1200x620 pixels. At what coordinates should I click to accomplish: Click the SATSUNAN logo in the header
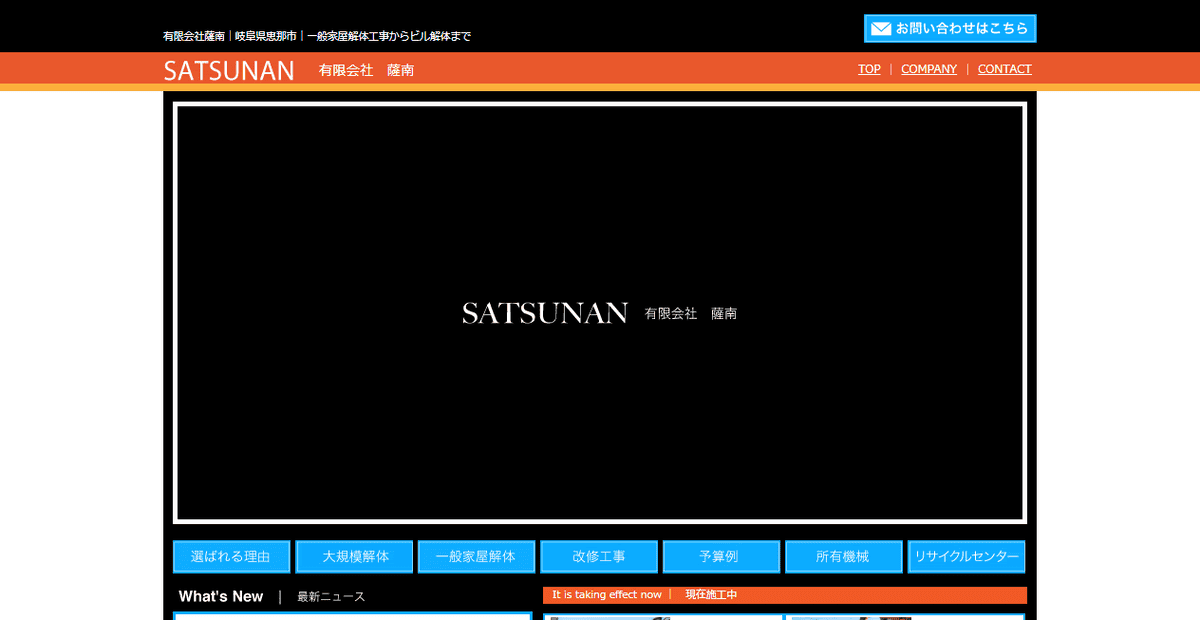229,70
